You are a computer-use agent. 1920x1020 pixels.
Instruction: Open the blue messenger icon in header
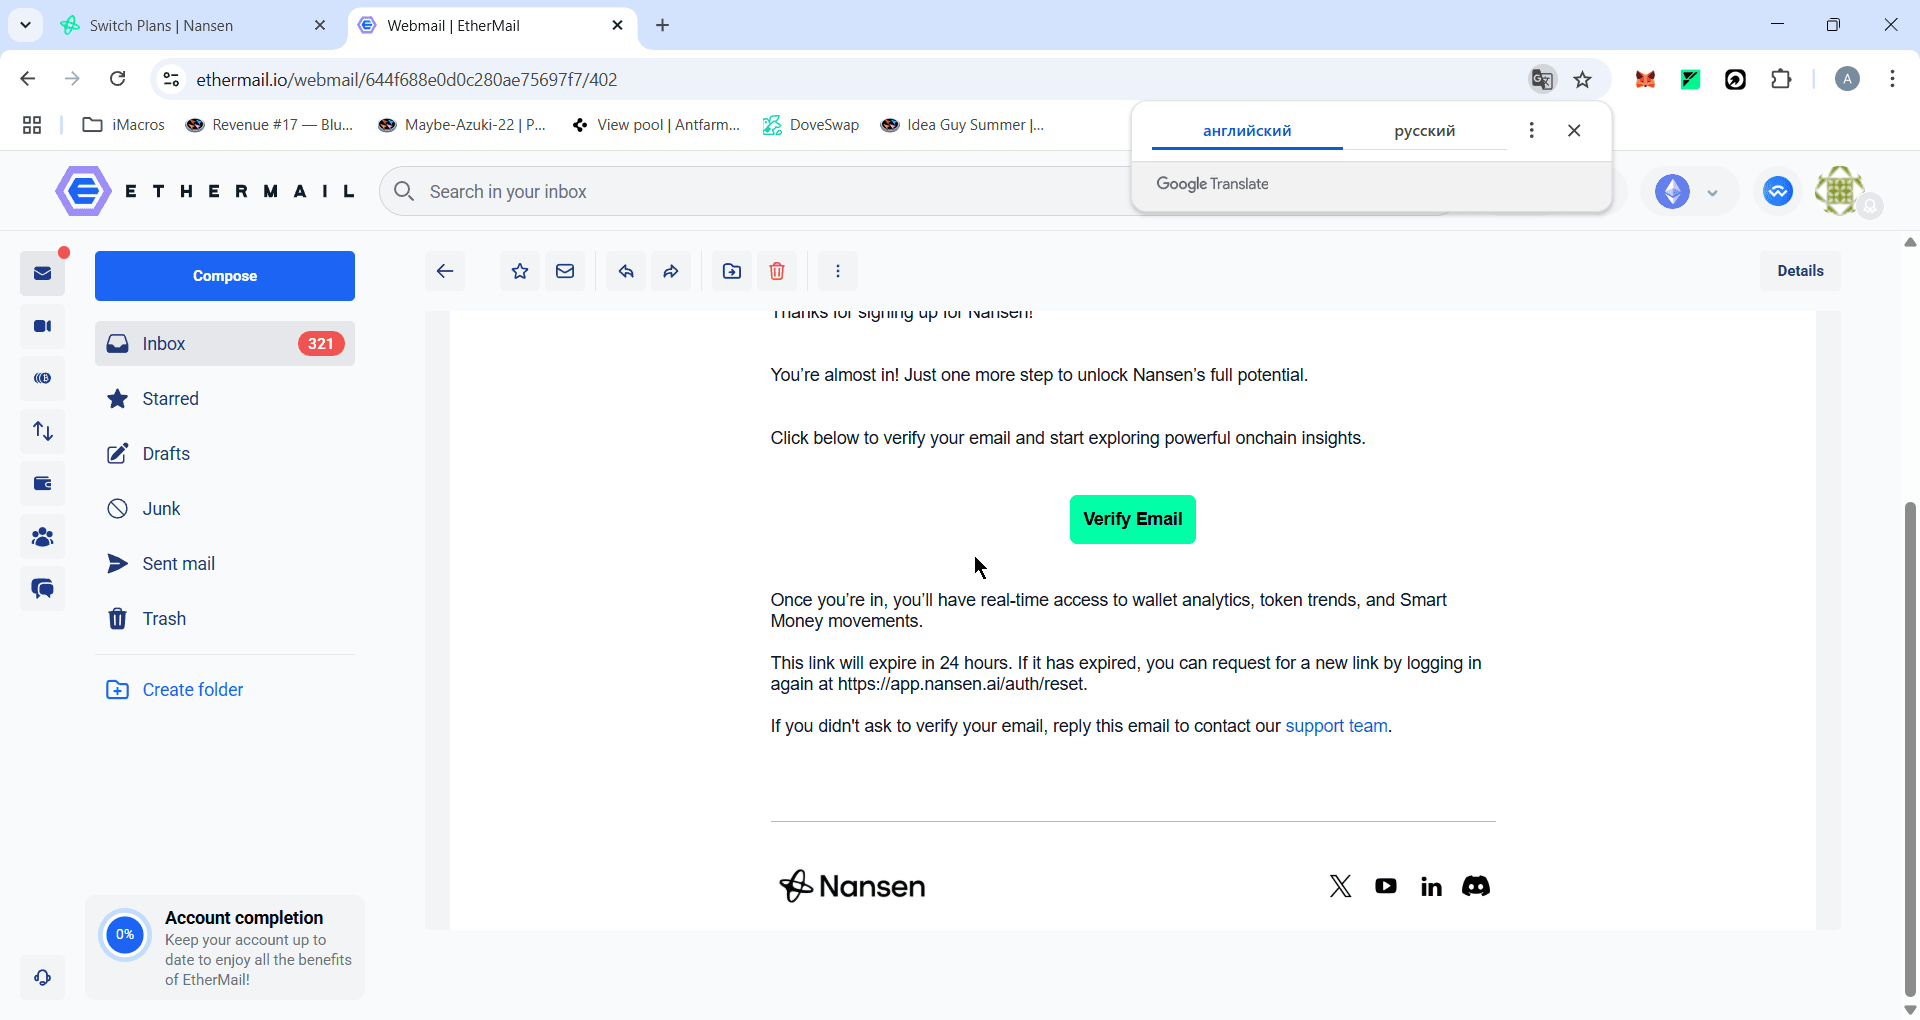1778,191
